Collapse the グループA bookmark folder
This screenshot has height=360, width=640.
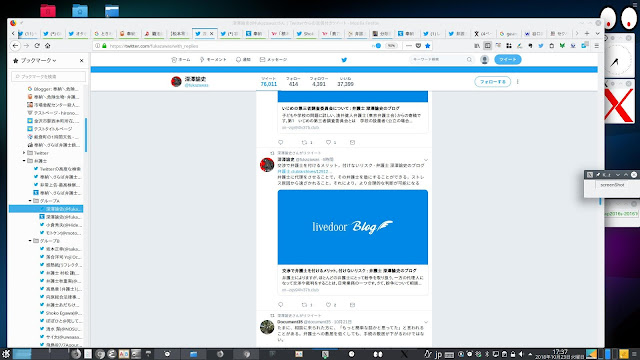30,201
